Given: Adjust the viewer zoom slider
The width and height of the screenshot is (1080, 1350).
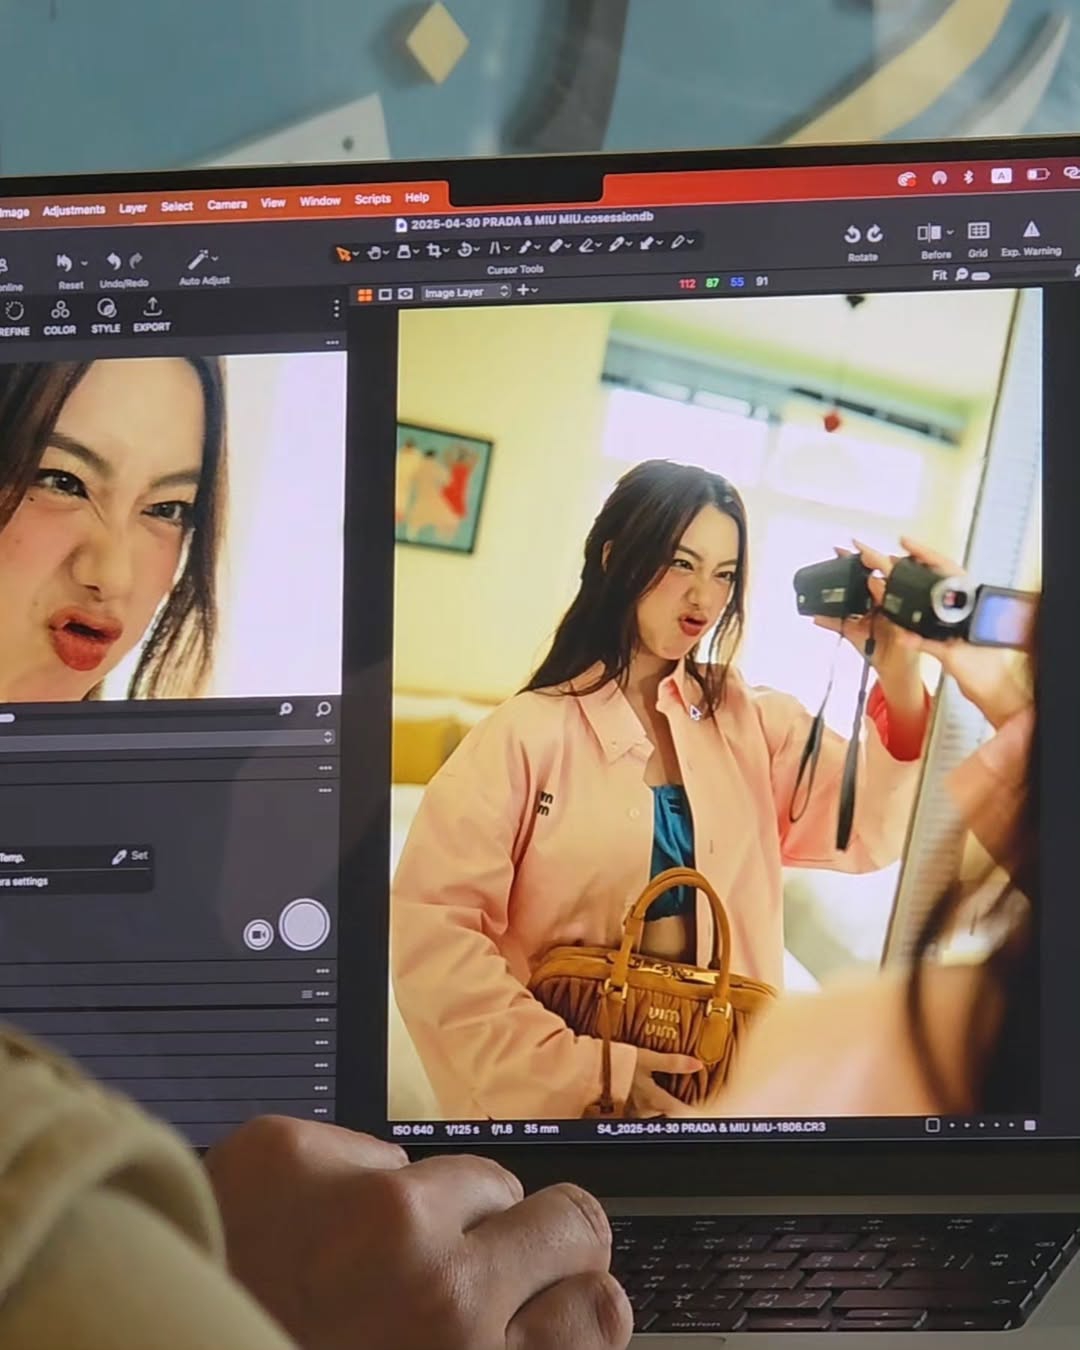Looking at the screenshot, I should [980, 275].
